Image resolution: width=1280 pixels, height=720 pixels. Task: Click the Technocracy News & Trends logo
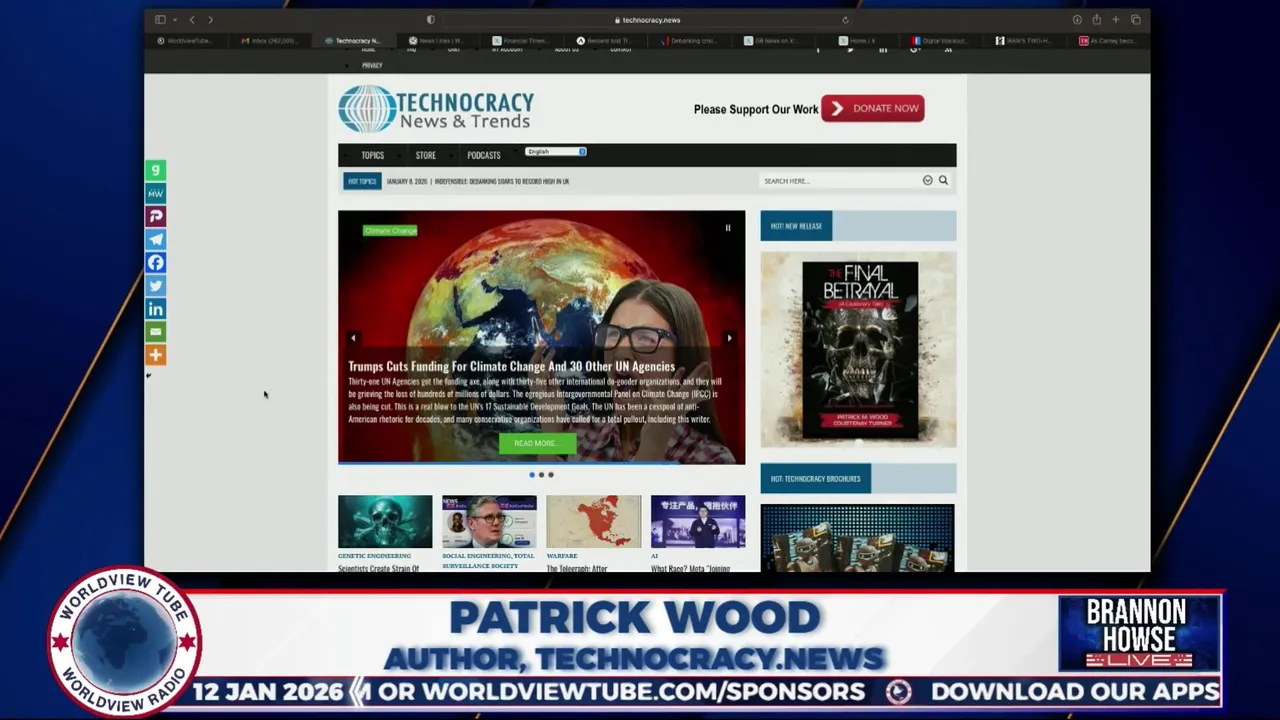click(x=436, y=109)
